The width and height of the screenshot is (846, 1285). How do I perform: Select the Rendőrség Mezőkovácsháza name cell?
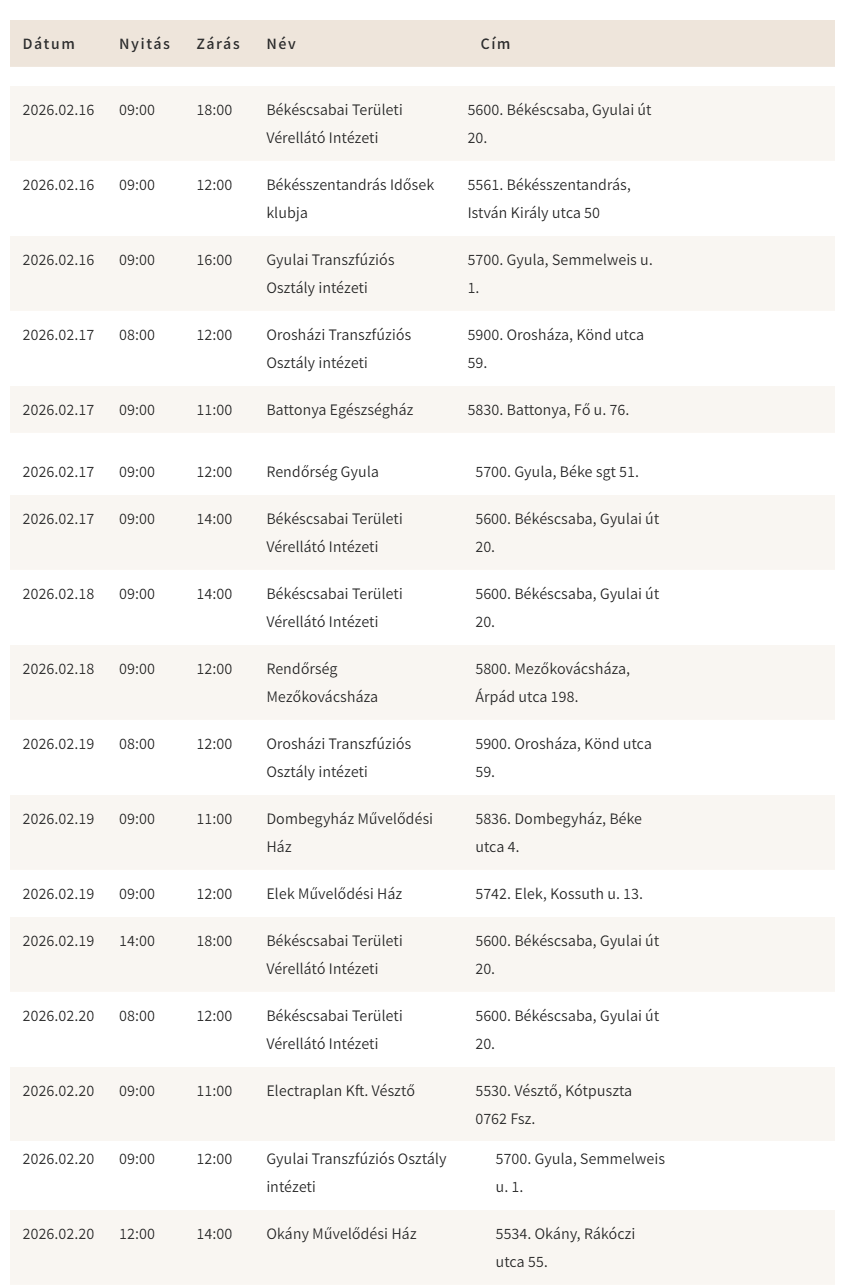322,682
